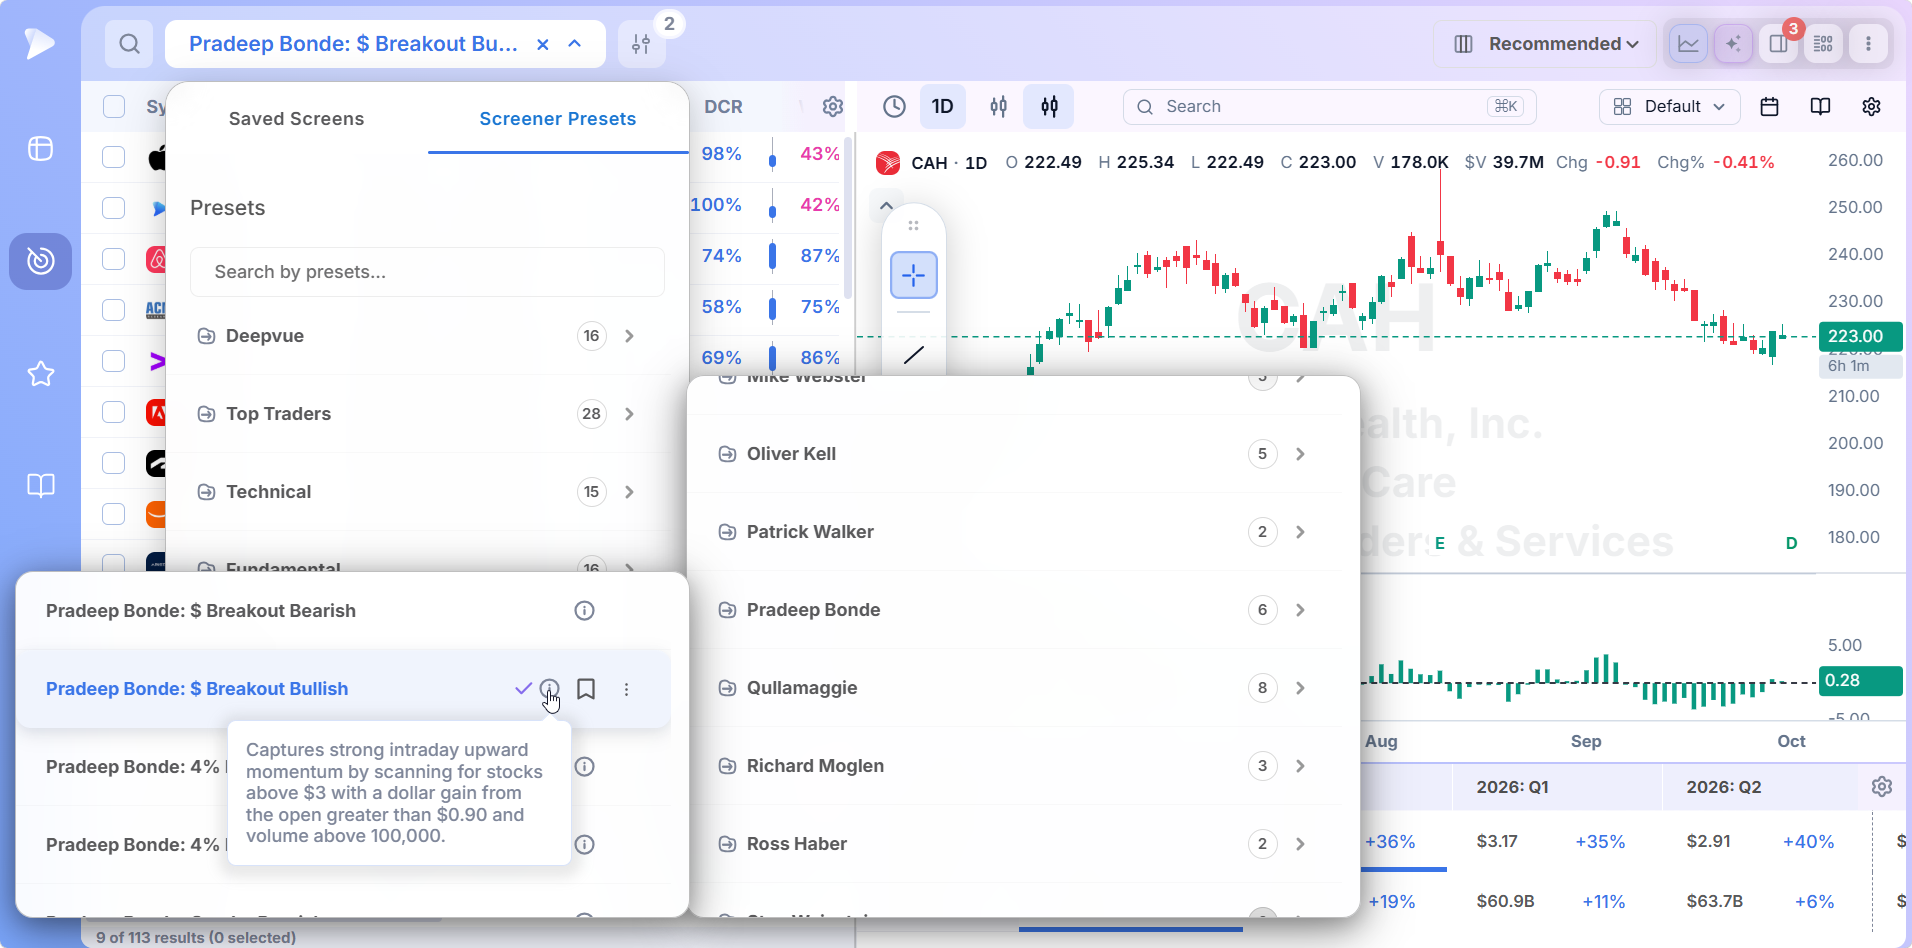Open the top-right more options menu

(x=1868, y=44)
